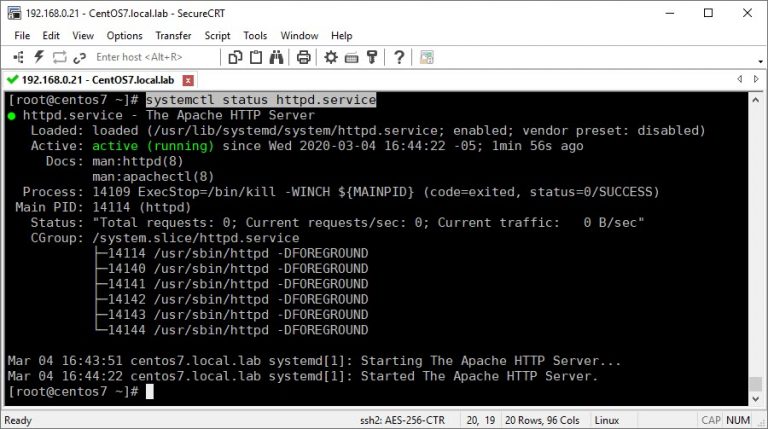
Task: Click the terminal scrollbar up arrow
Action: 755,100
